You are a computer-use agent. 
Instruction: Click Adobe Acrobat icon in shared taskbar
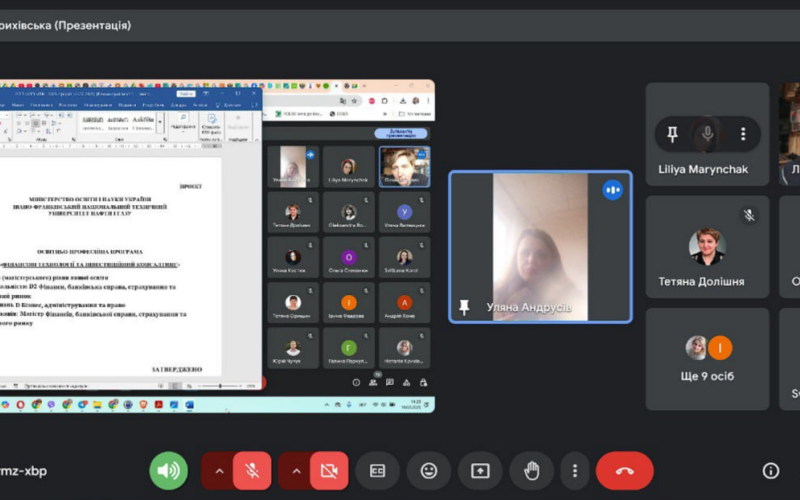pos(159,405)
